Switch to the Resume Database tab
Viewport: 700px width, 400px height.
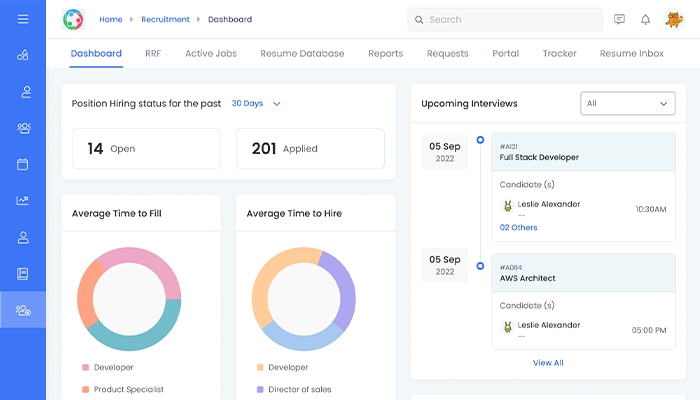[x=302, y=54]
